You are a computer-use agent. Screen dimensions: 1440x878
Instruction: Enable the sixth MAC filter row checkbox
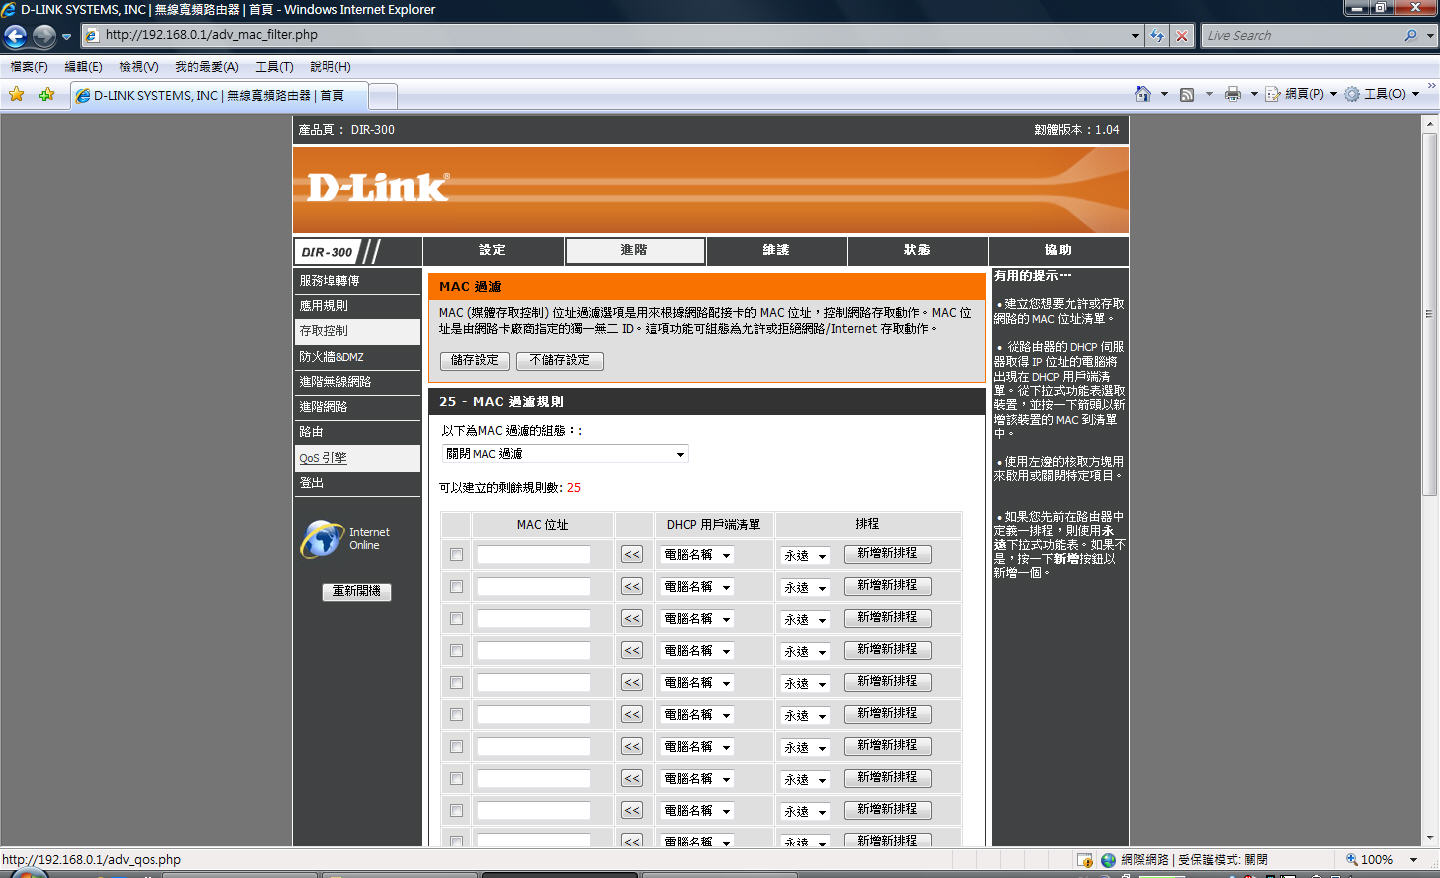456,714
